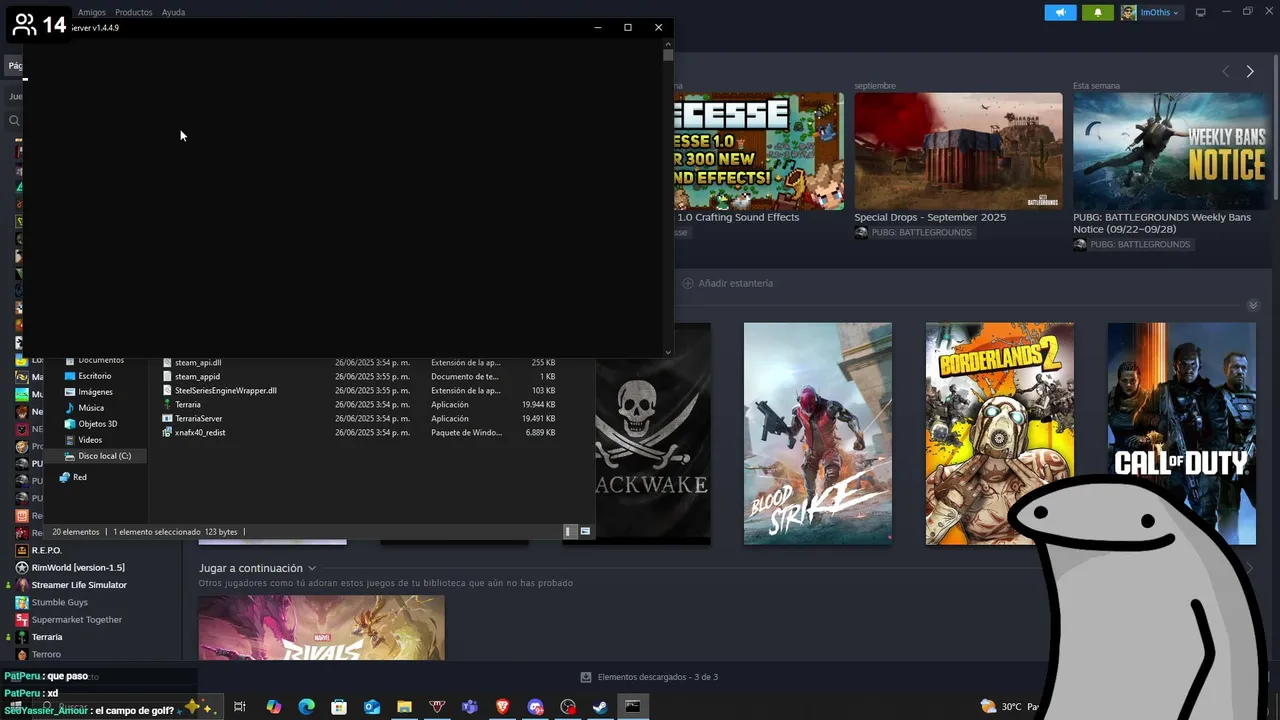1280x720 pixels.
Task: Open Steam from the taskbar
Action: click(600, 707)
